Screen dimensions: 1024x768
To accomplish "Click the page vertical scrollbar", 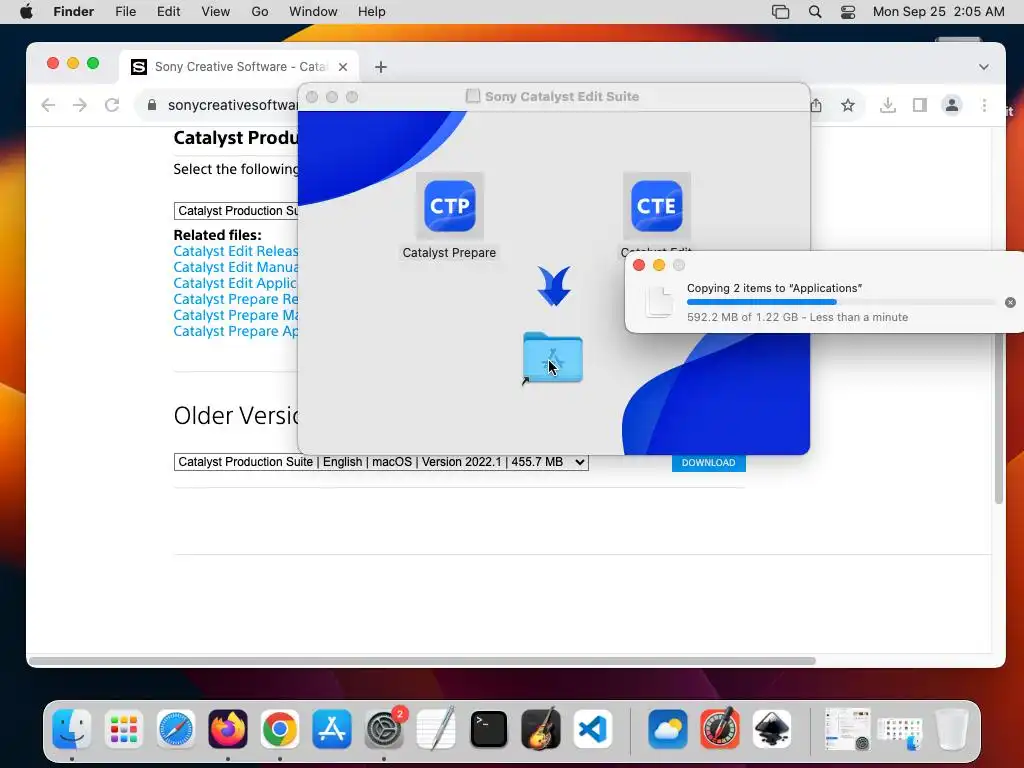I will [x=999, y=315].
